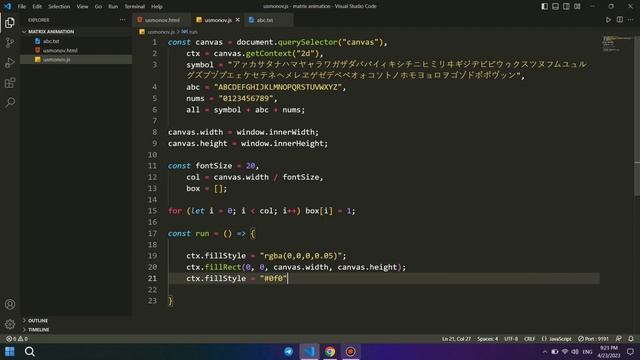Screen dimensions: 640x360
Task: Open the Run and Debug view
Action: (x=10, y=62)
